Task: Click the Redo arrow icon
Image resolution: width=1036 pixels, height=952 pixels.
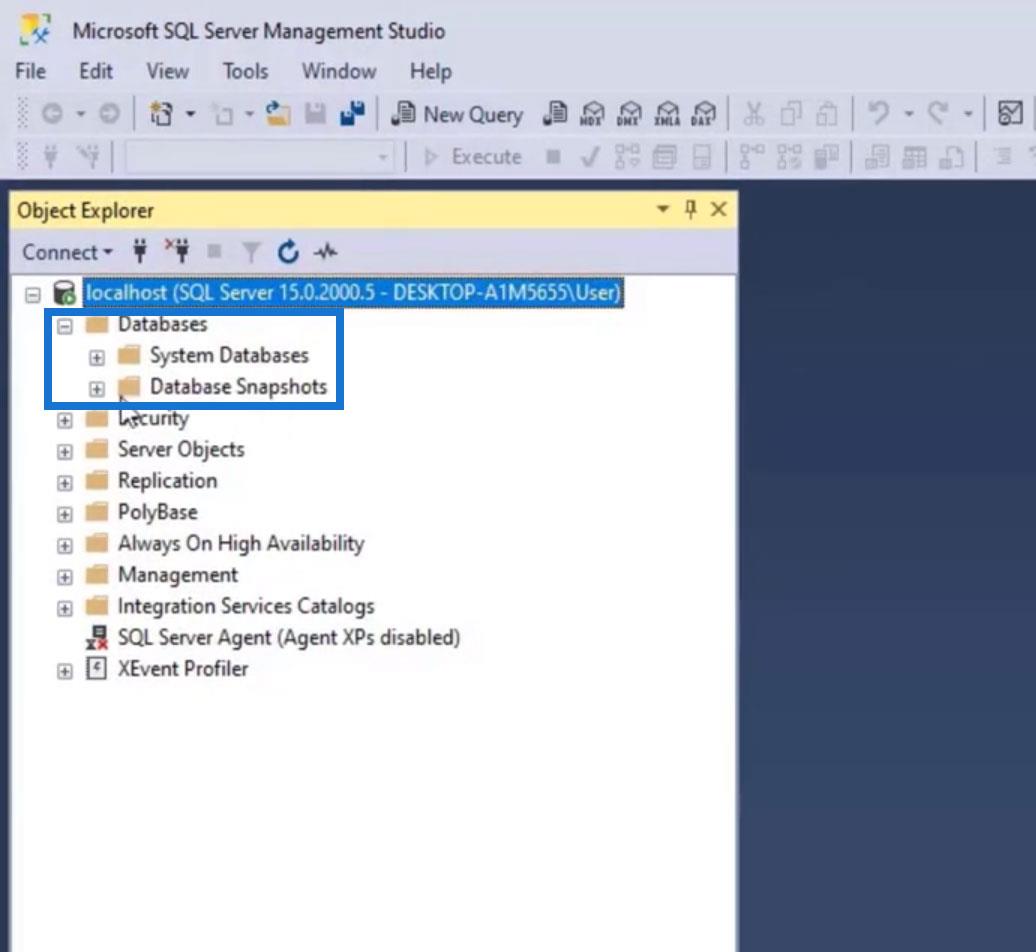Action: [x=938, y=114]
